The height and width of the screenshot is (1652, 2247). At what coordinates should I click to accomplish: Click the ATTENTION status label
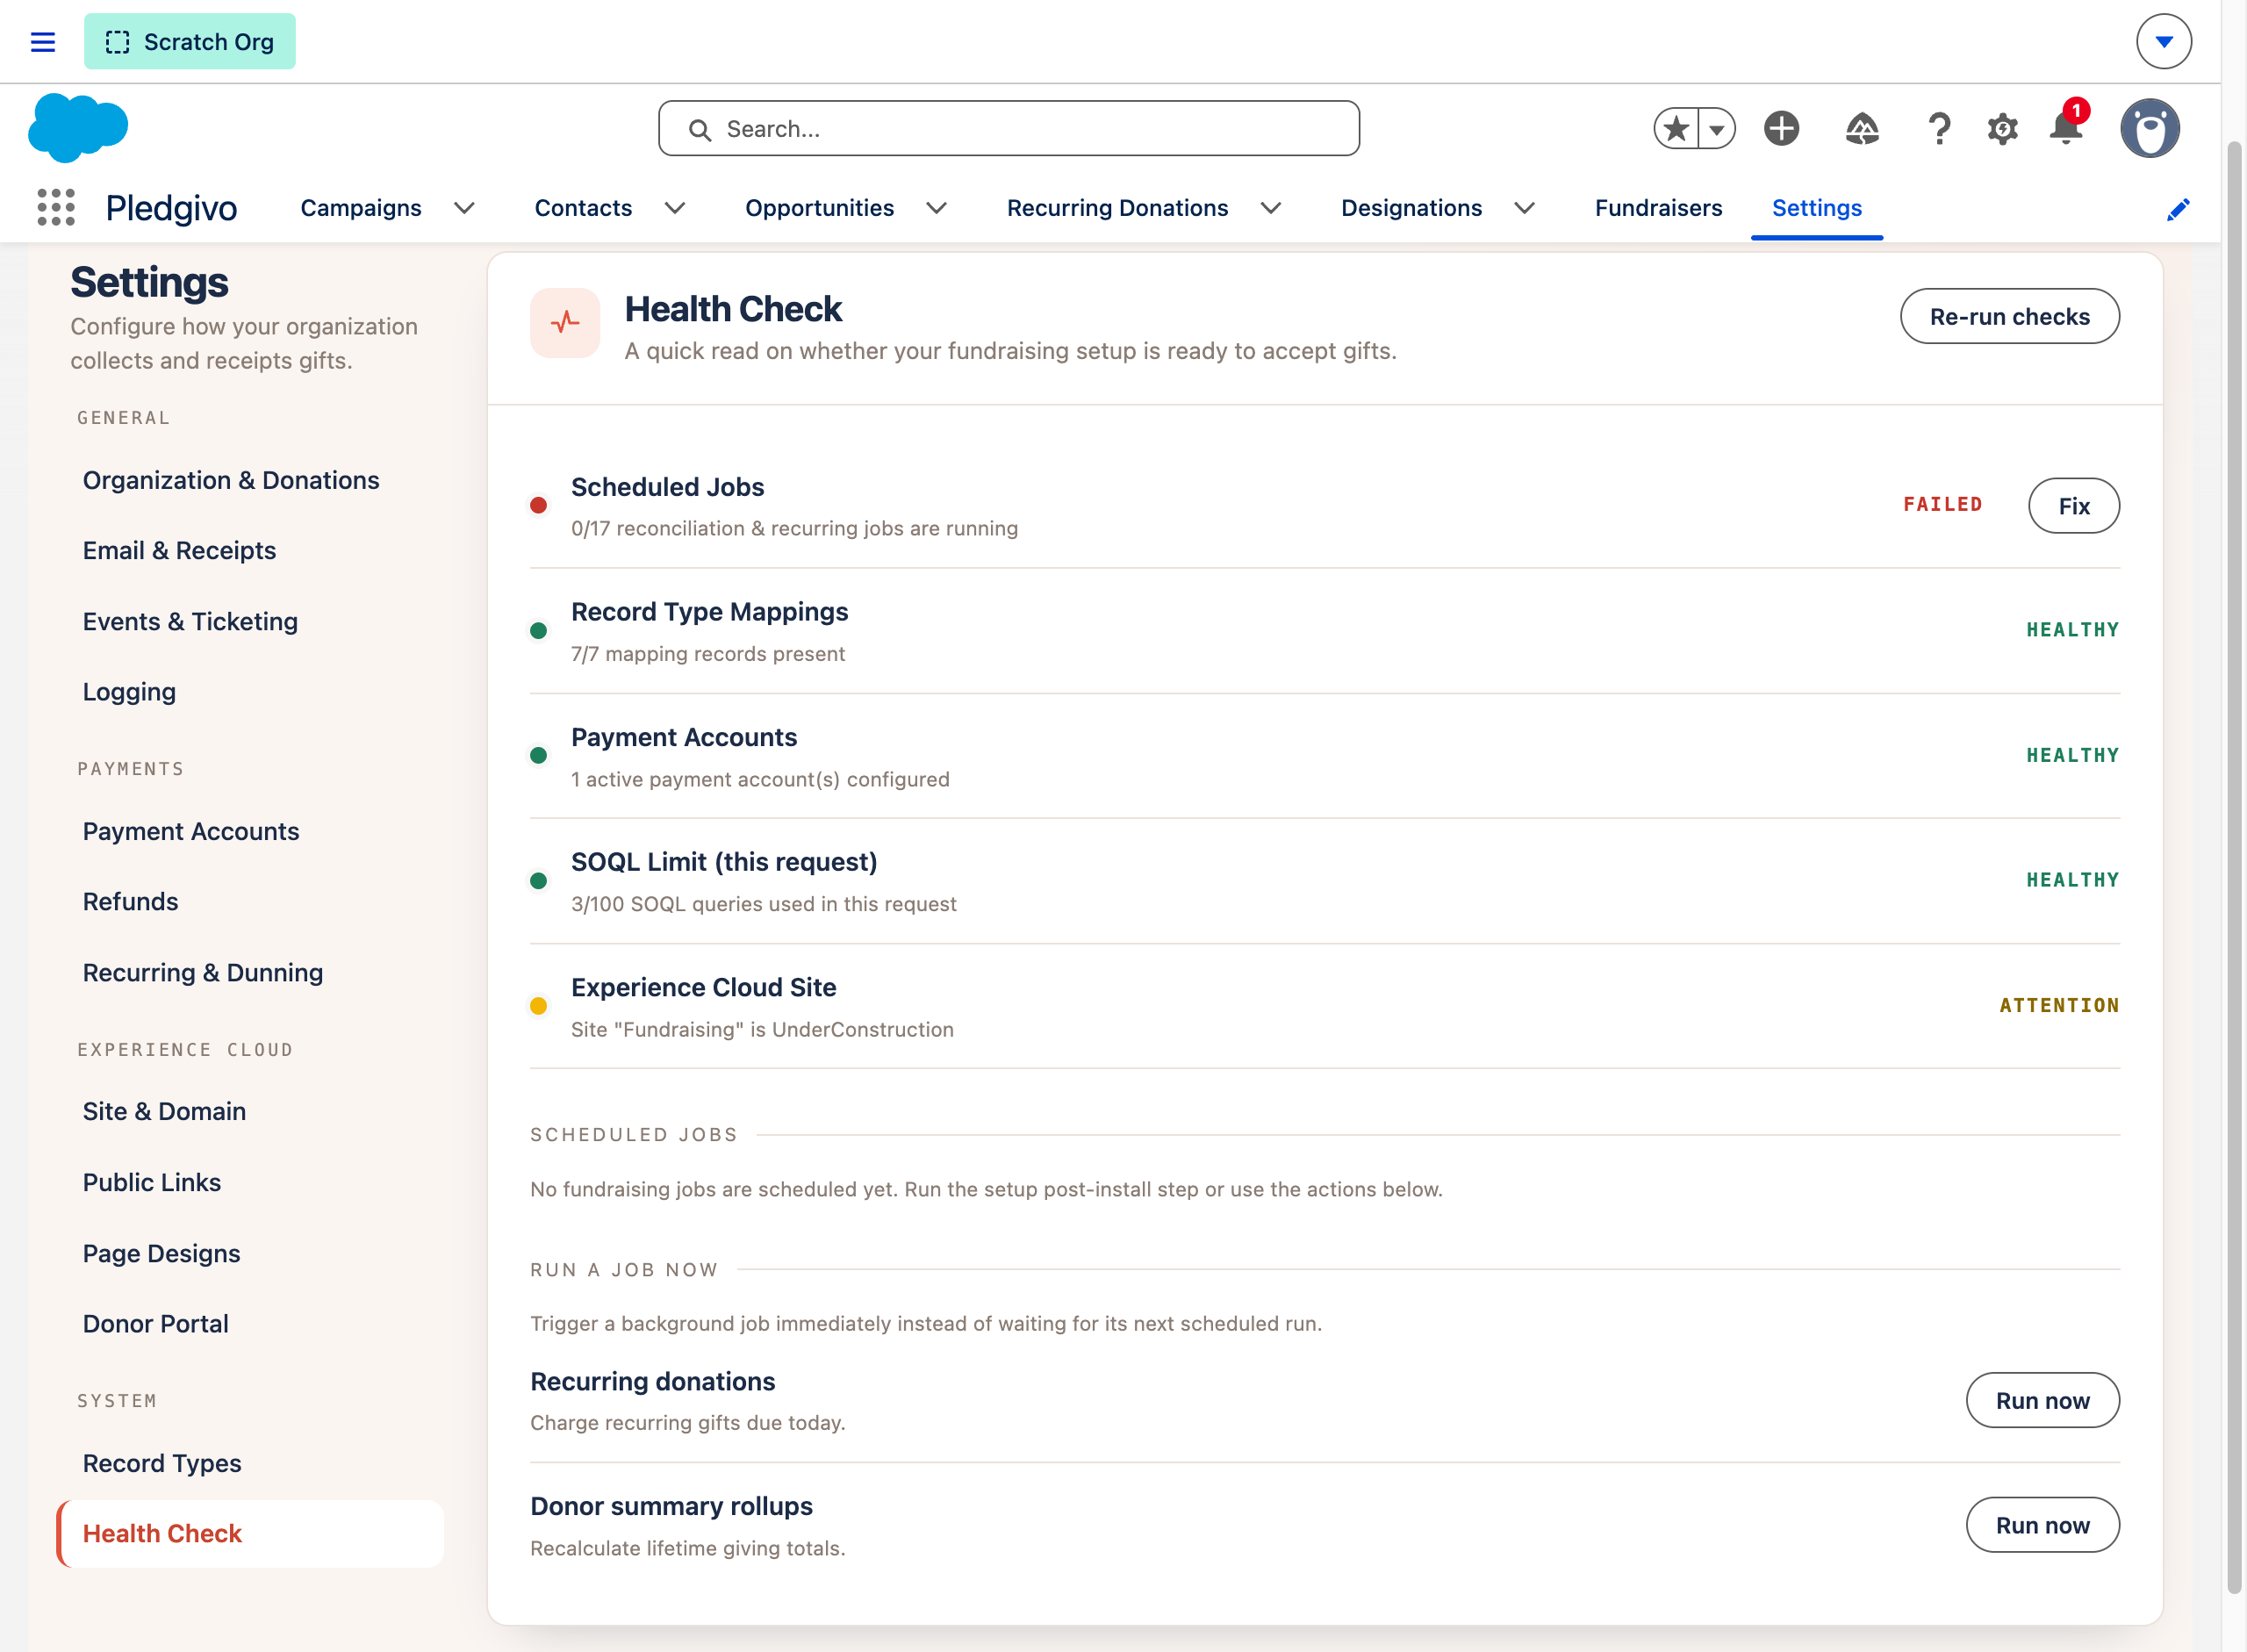coord(2059,1005)
